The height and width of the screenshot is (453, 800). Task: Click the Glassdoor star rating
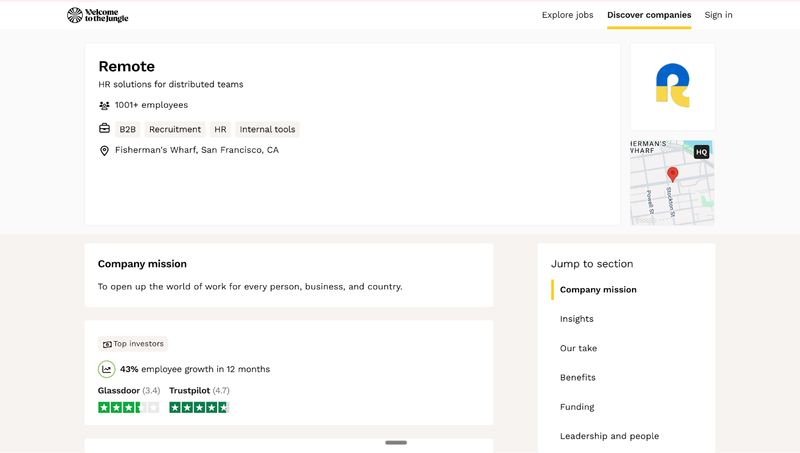pos(128,407)
